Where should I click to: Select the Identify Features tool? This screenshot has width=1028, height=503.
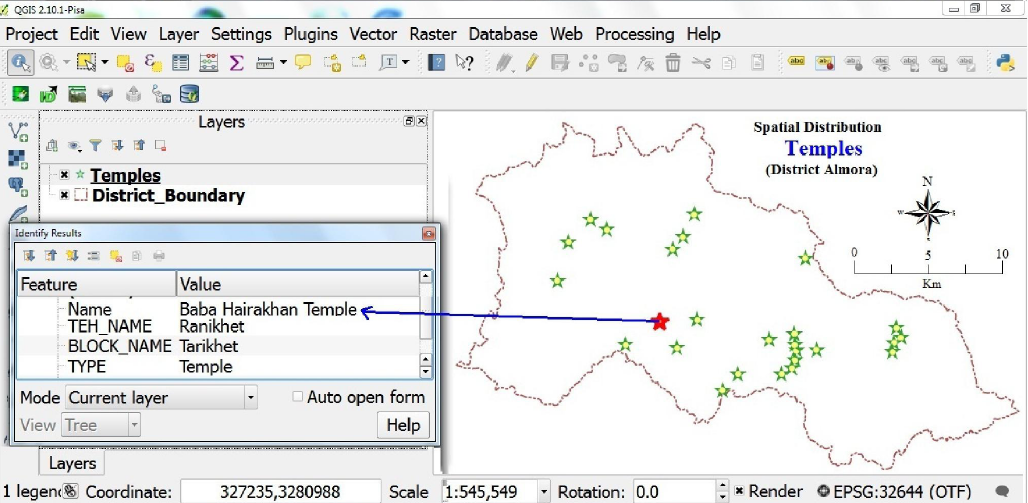(x=20, y=63)
